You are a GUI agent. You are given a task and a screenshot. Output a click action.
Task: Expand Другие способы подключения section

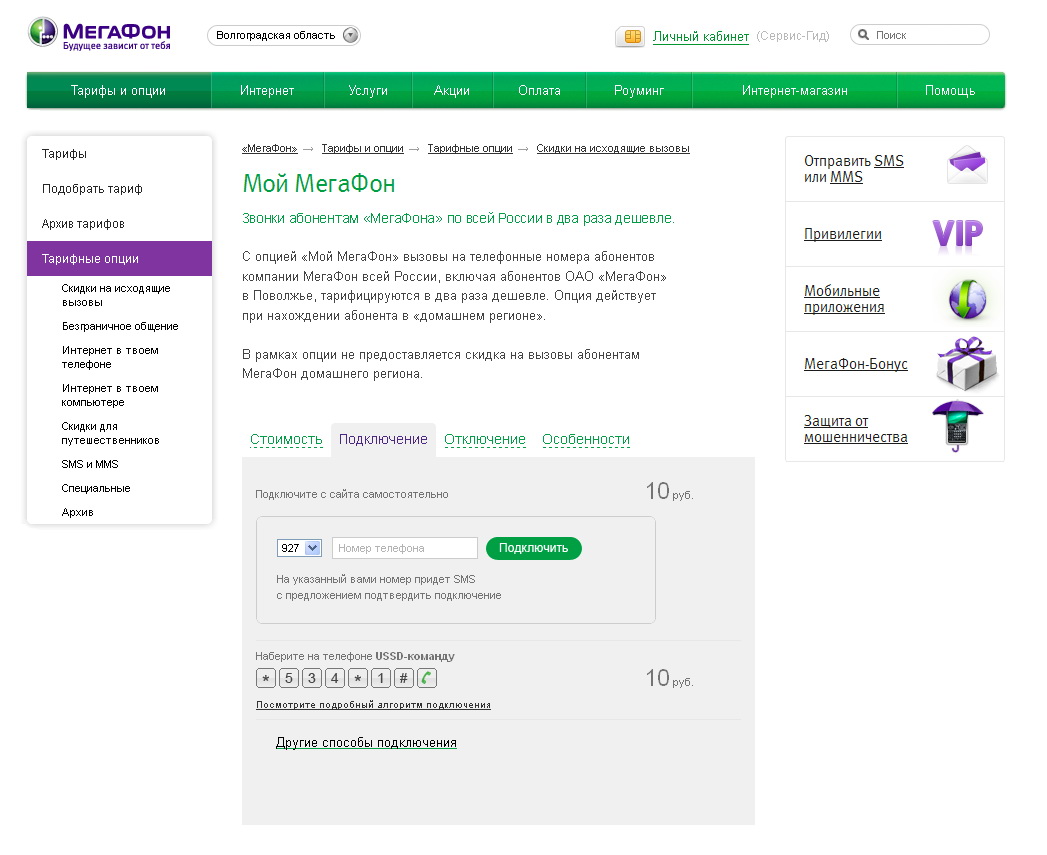click(366, 743)
